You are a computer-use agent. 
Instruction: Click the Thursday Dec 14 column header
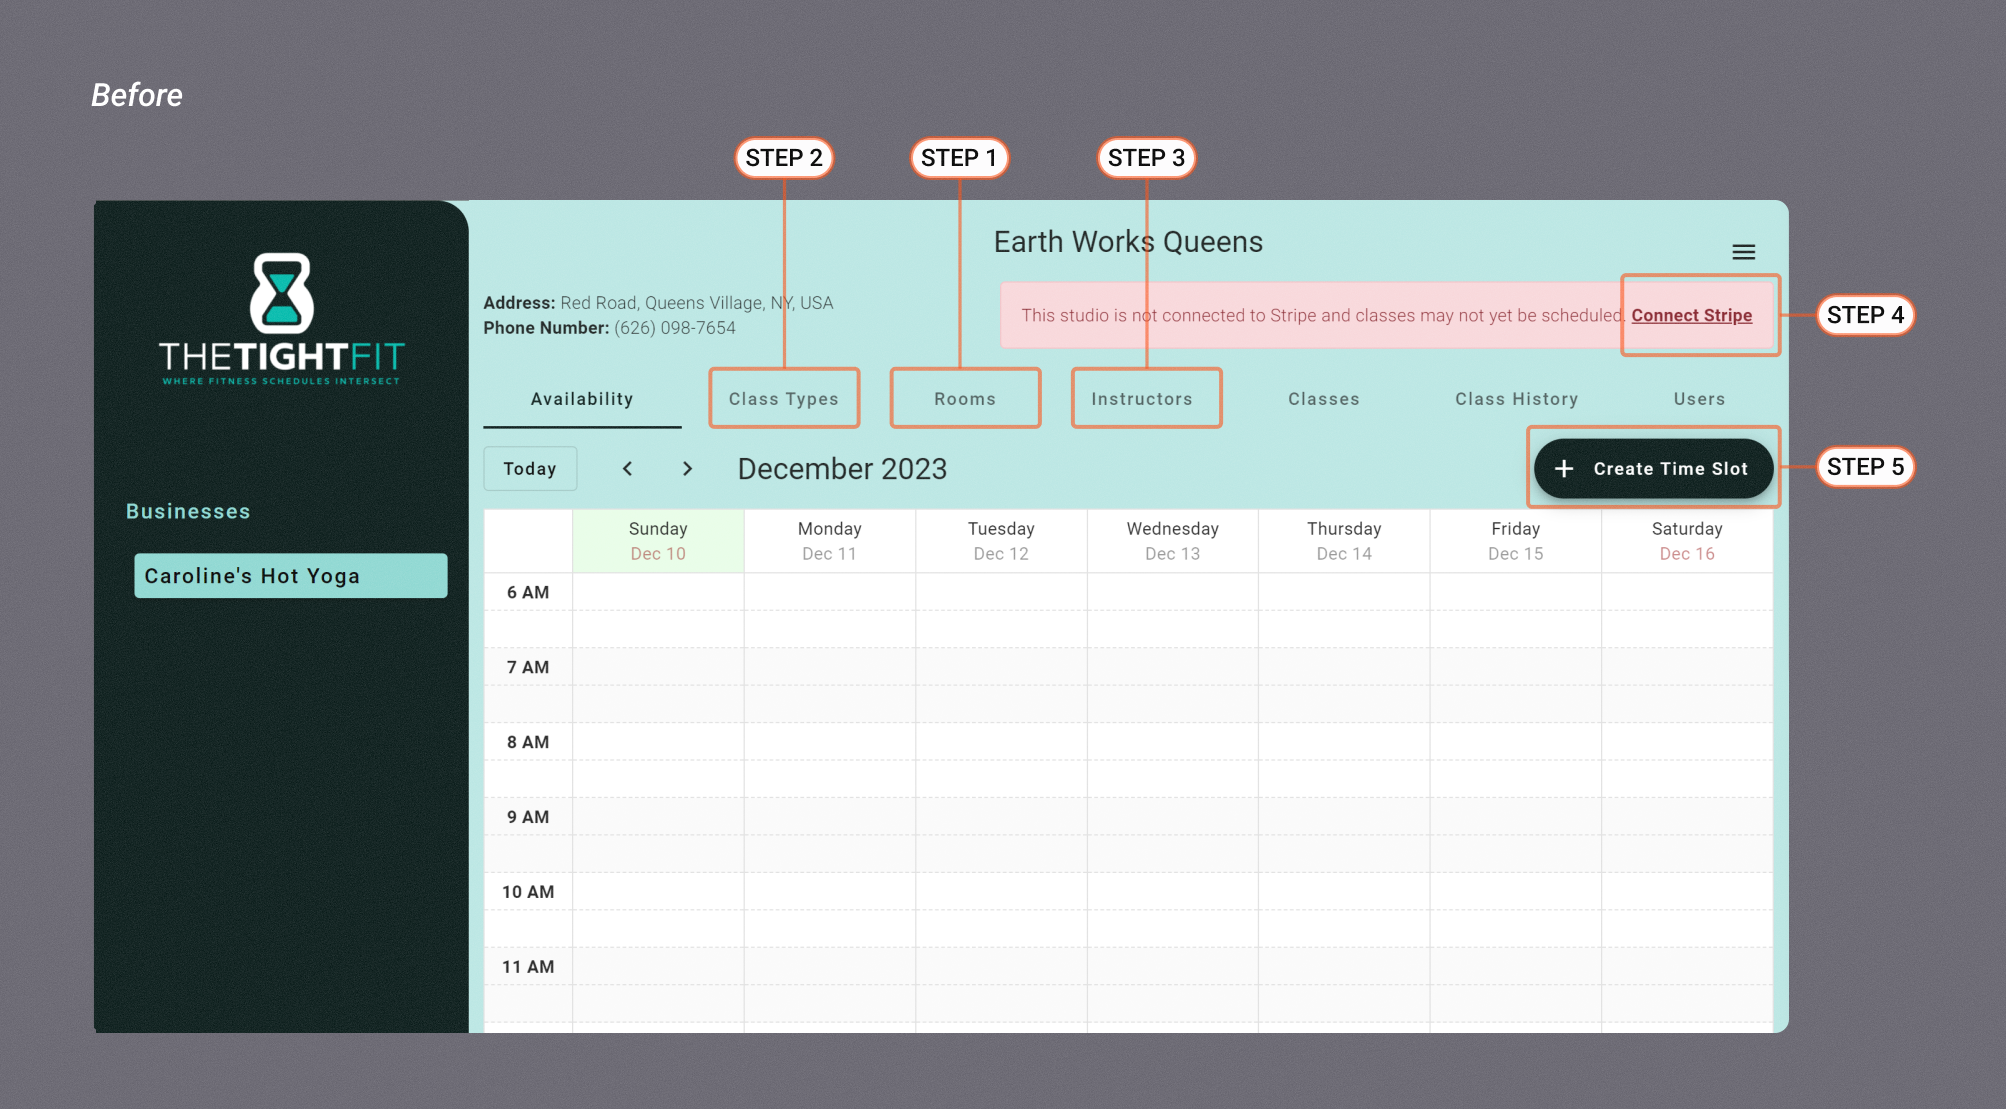[1344, 541]
